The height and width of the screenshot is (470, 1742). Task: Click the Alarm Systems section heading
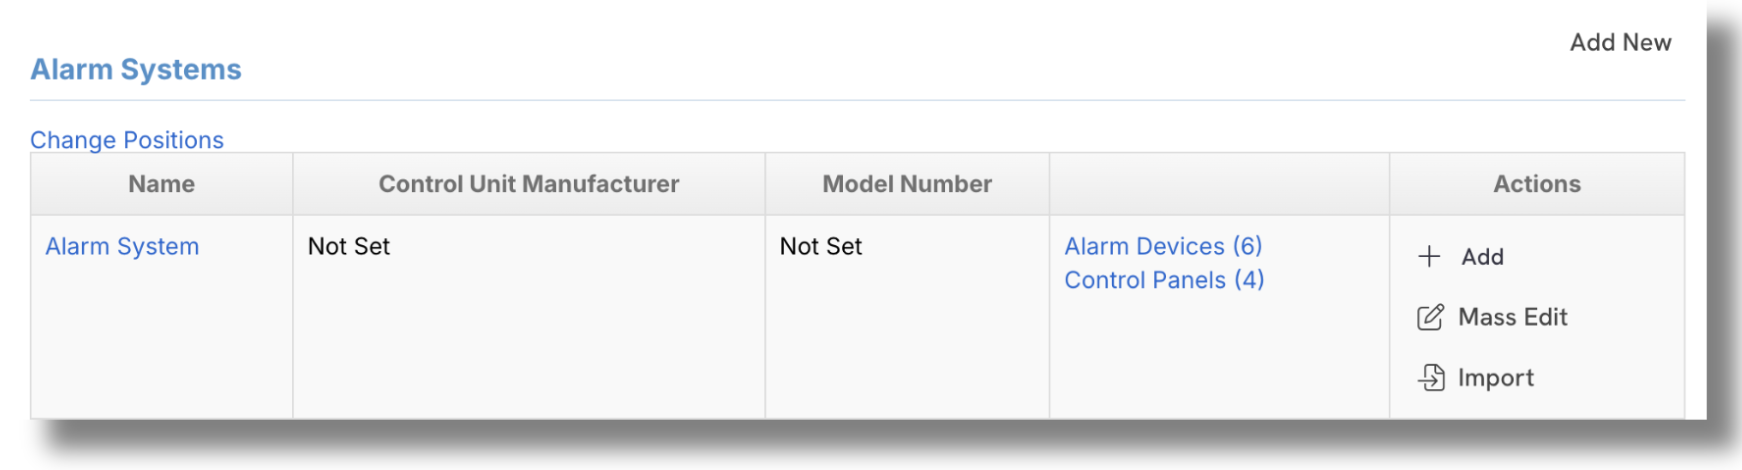[136, 69]
